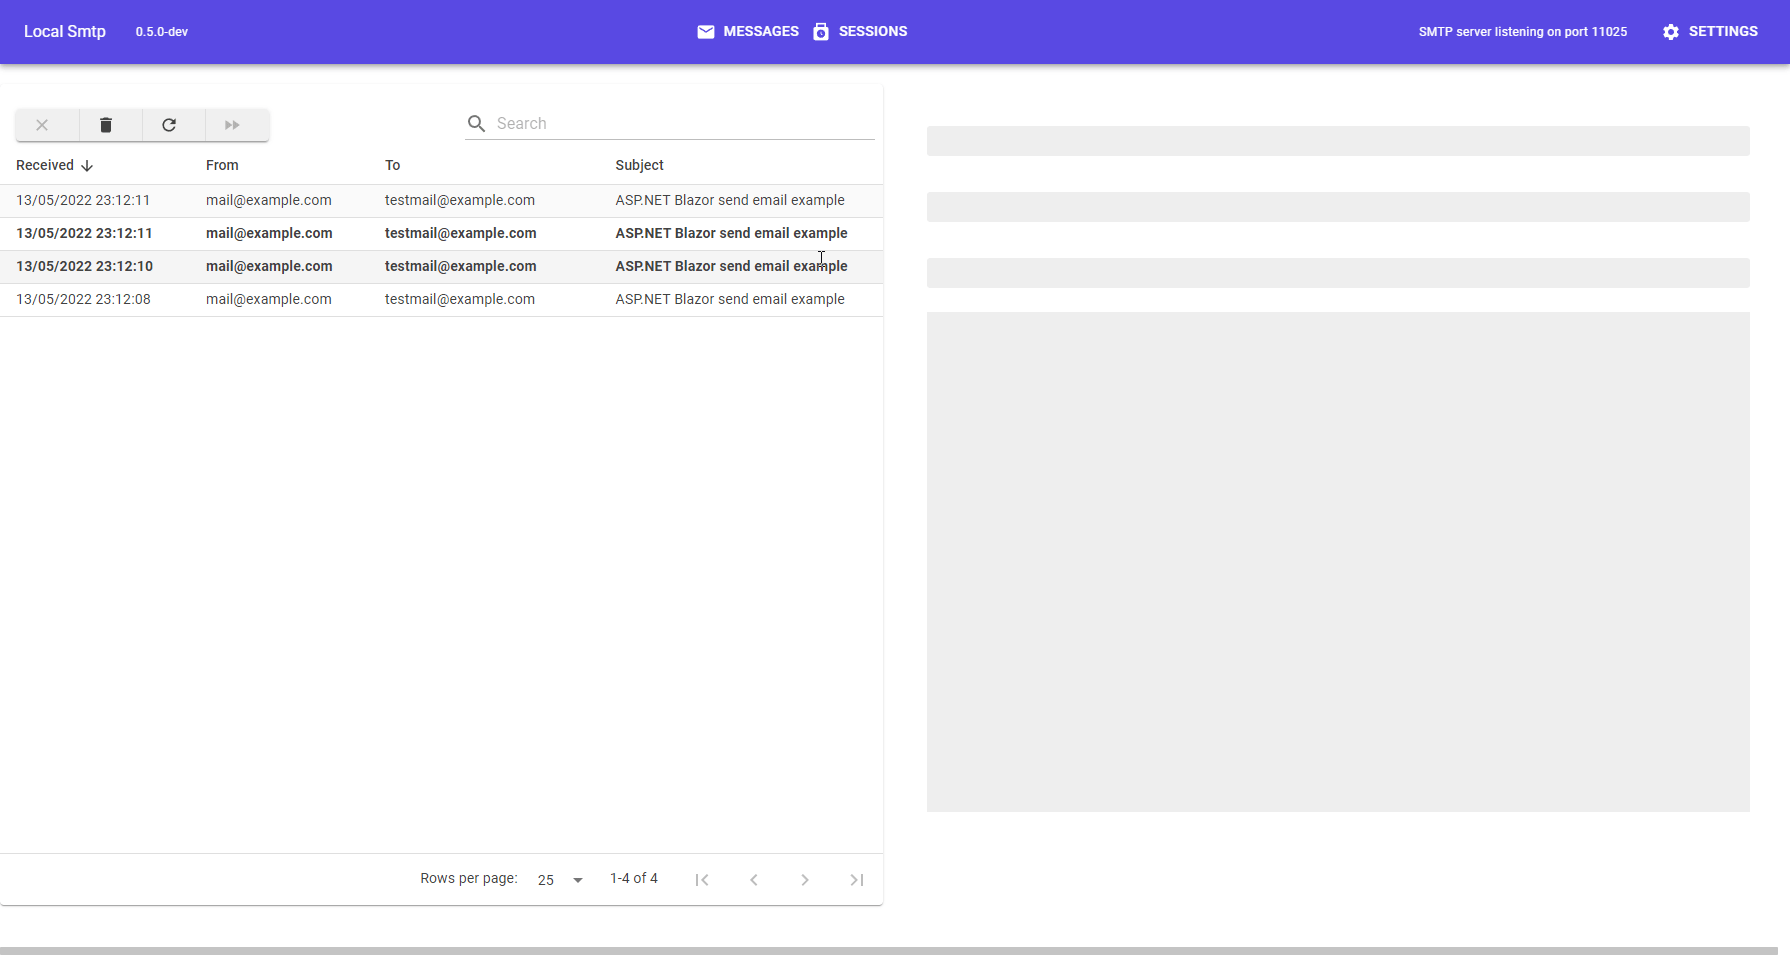Screen dimensions: 1790x955
Task: Click the session lock icon beside SESSIONS
Action: (x=821, y=31)
